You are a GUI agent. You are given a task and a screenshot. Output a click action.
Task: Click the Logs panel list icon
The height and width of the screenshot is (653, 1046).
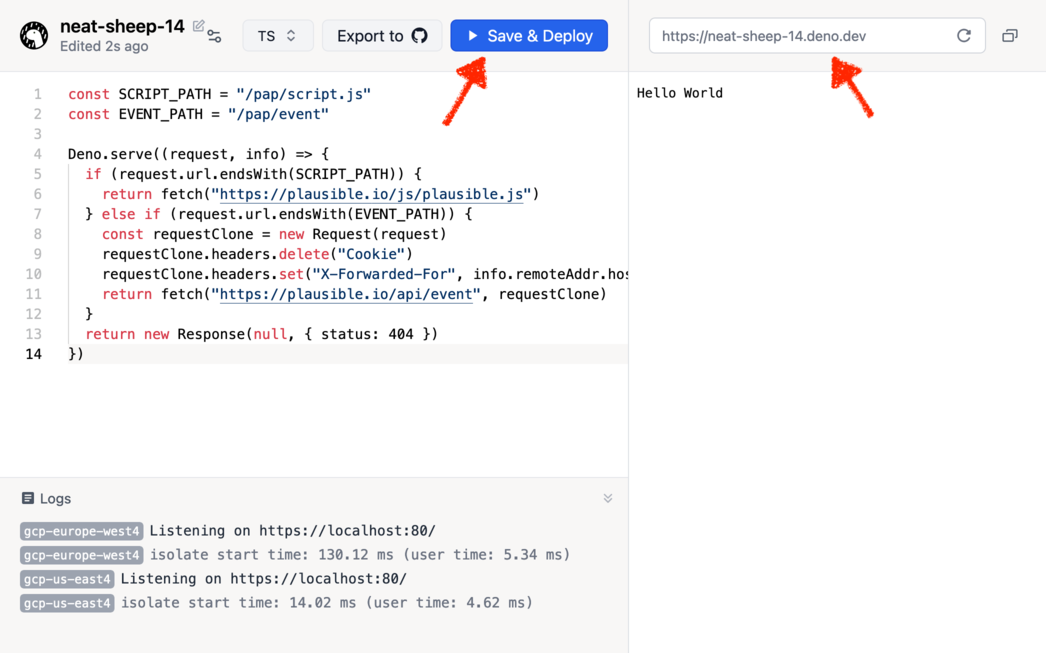(28, 498)
